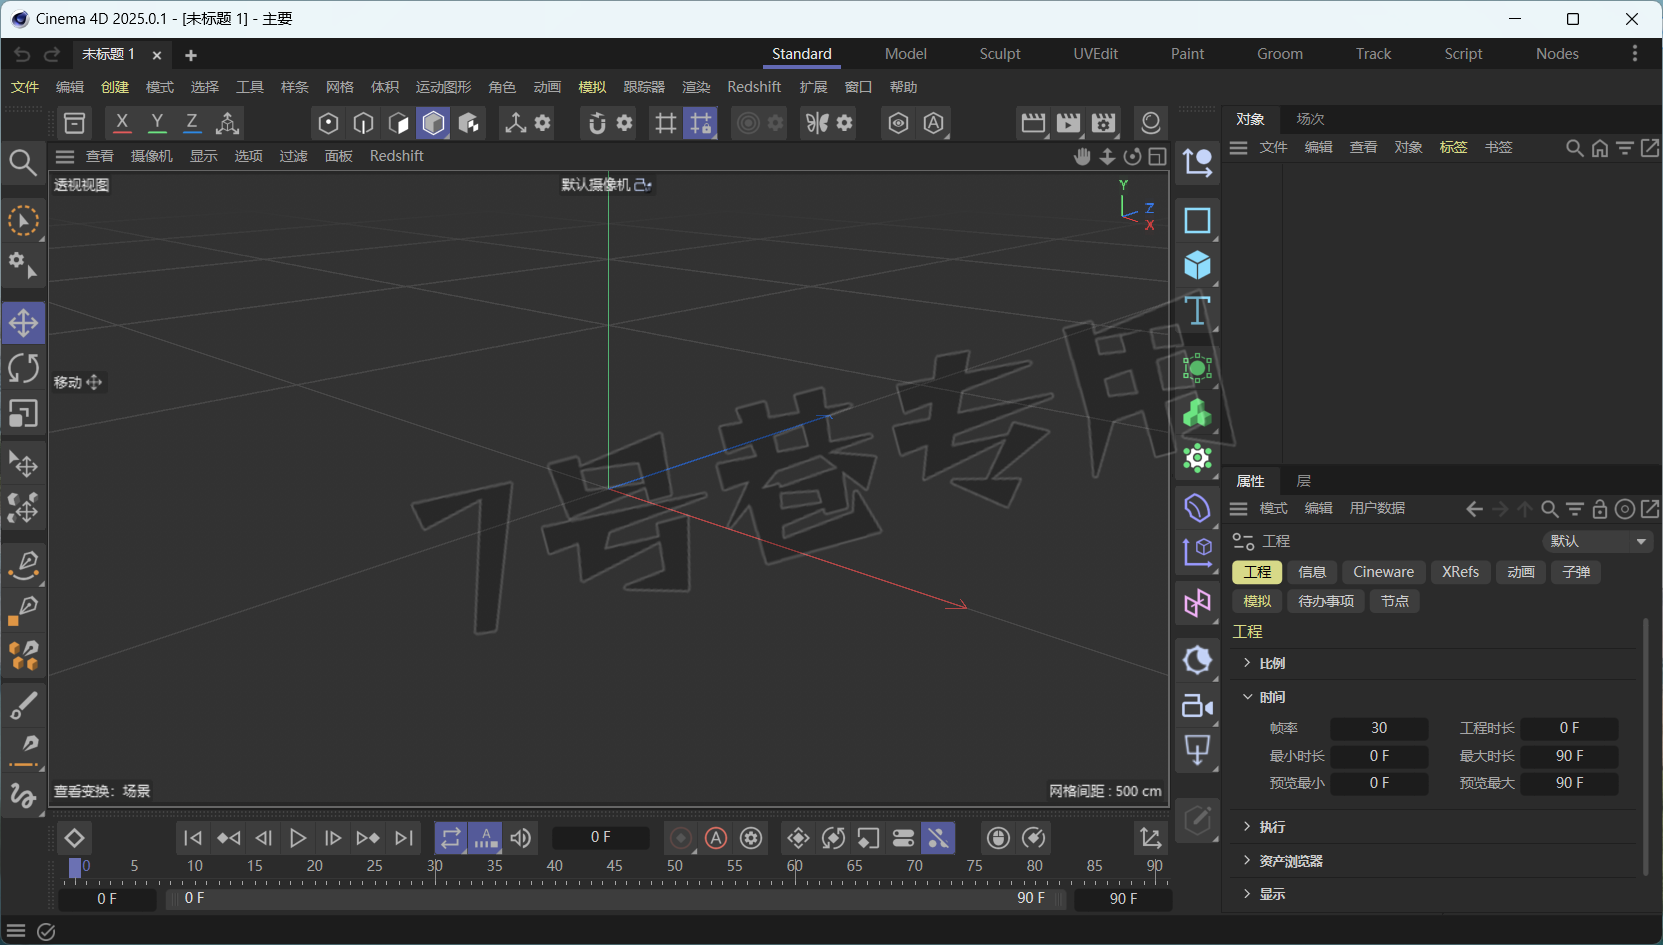Open object manager hamburger menu
The width and height of the screenshot is (1663, 945).
[x=1238, y=148]
